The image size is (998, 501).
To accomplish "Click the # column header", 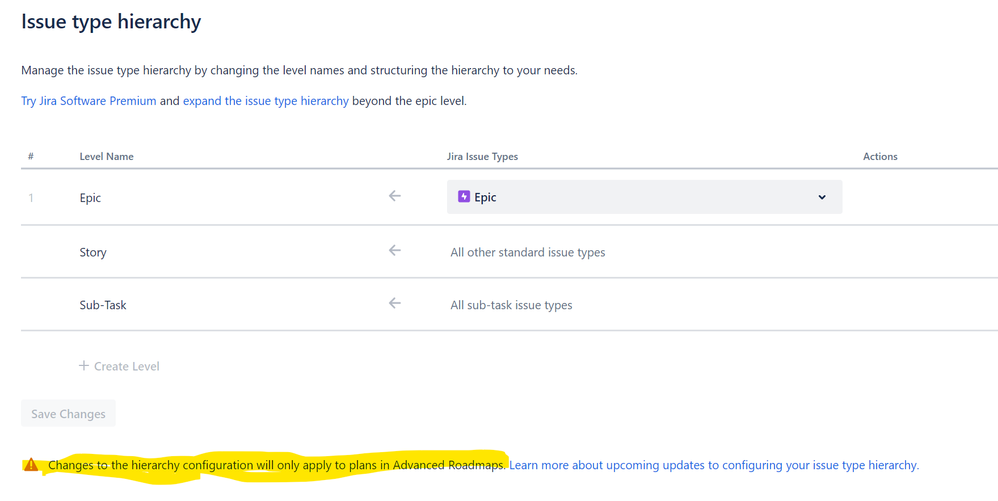I will point(31,157).
